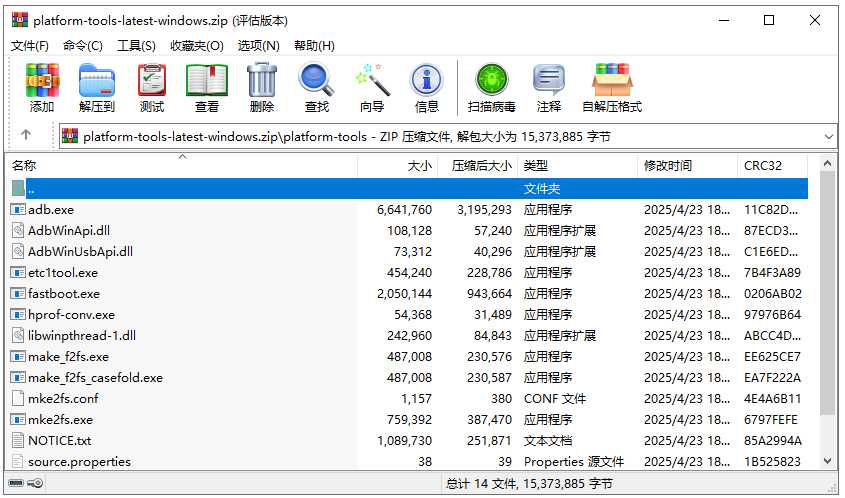Expand the archive path dropdown arrow
The width and height of the screenshot is (845, 498).
coord(828,136)
